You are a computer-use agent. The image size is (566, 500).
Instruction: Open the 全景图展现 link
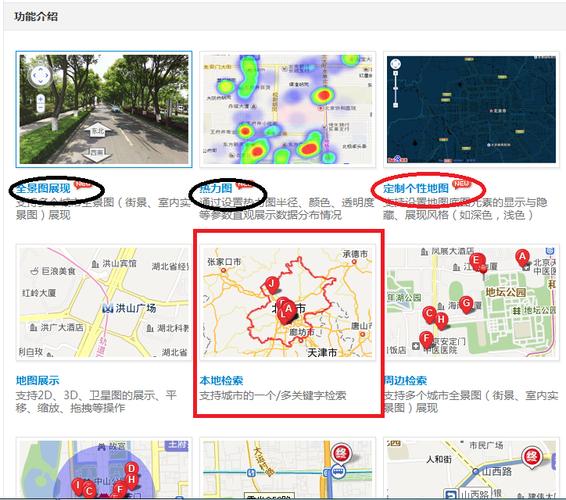[43, 188]
